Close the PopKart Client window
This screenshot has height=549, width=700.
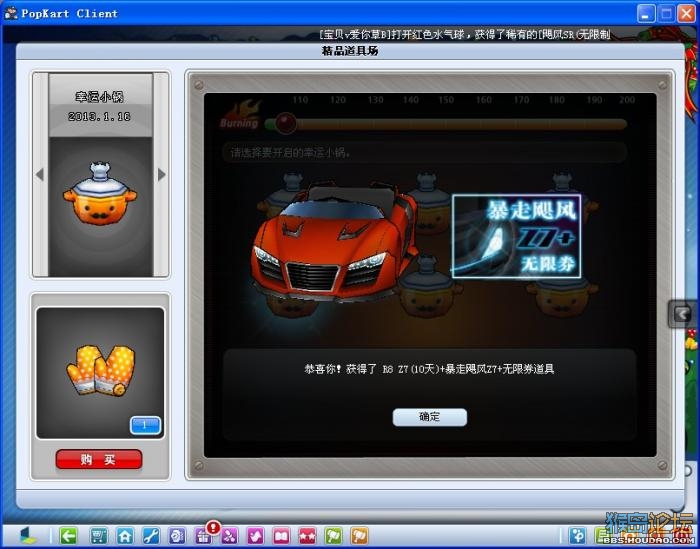(x=686, y=13)
